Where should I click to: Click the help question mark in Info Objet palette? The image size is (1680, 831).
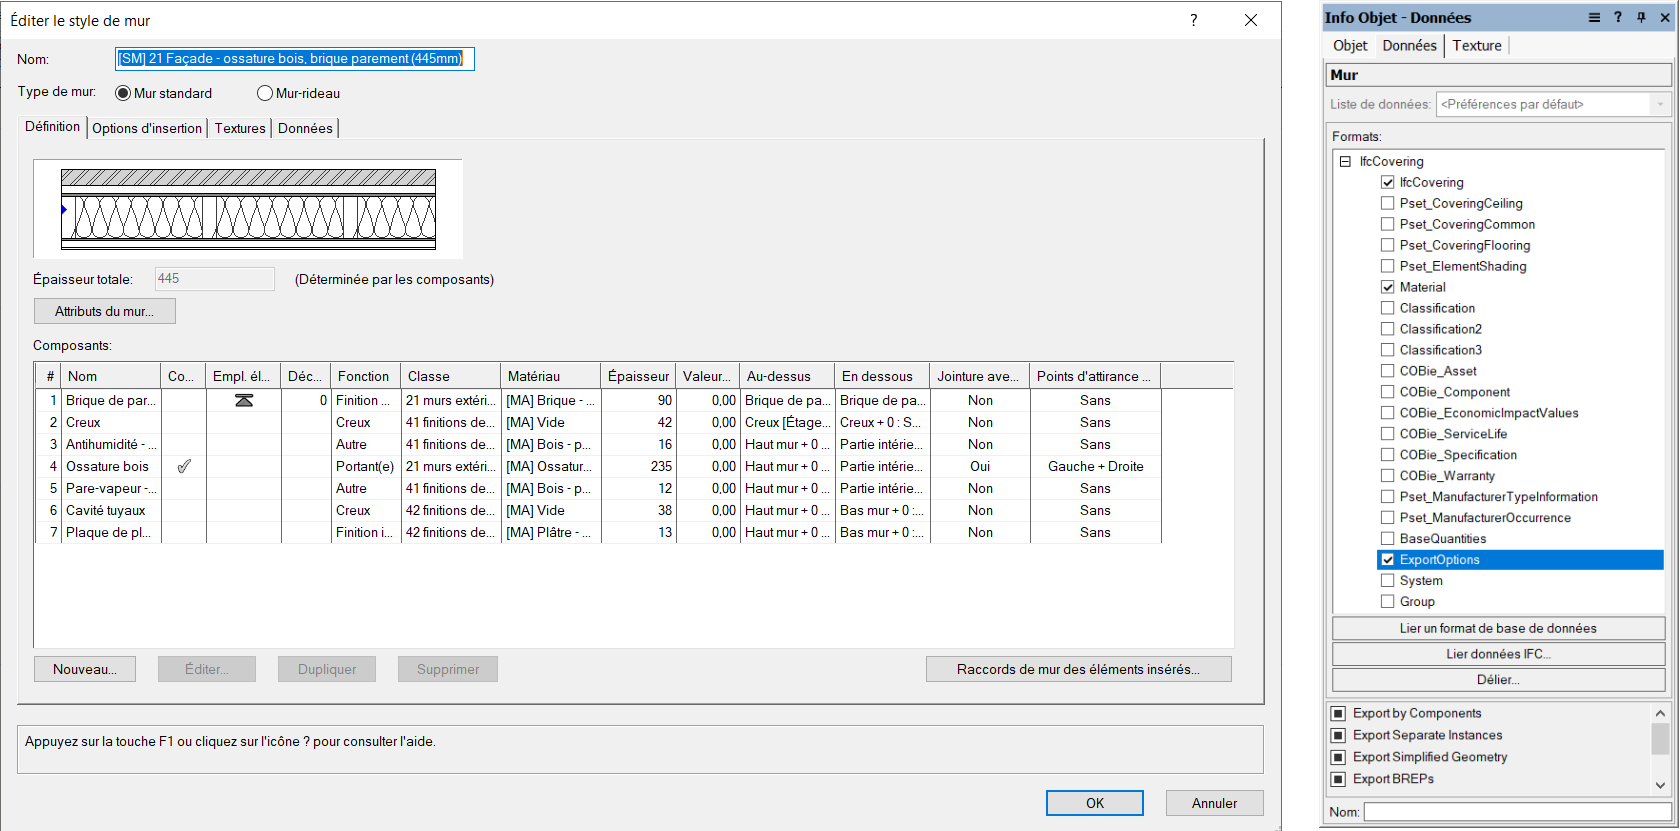tap(1618, 18)
